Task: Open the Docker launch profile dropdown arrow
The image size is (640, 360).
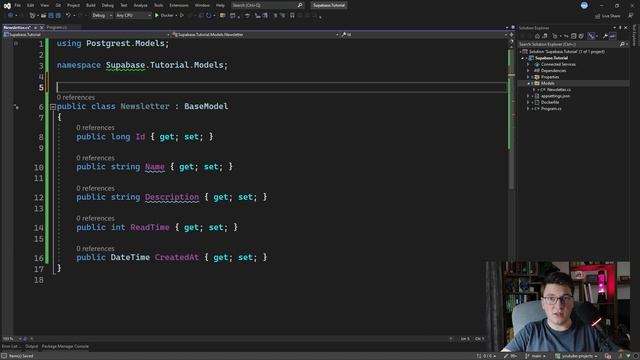Action: click(x=176, y=16)
